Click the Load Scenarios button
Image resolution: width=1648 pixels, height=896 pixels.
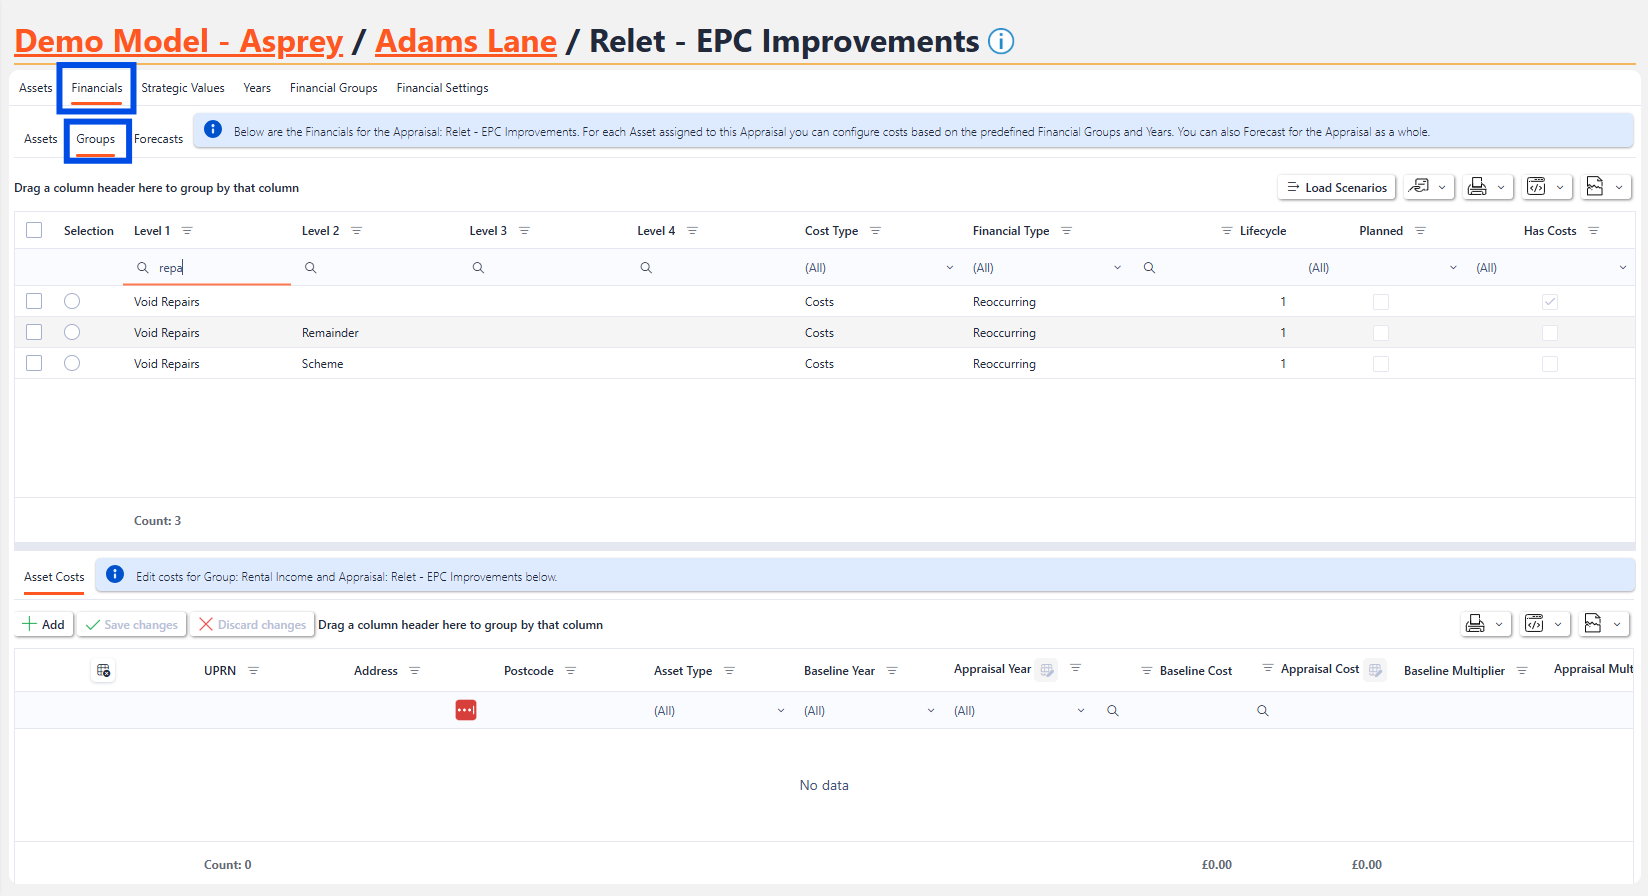[1336, 187]
